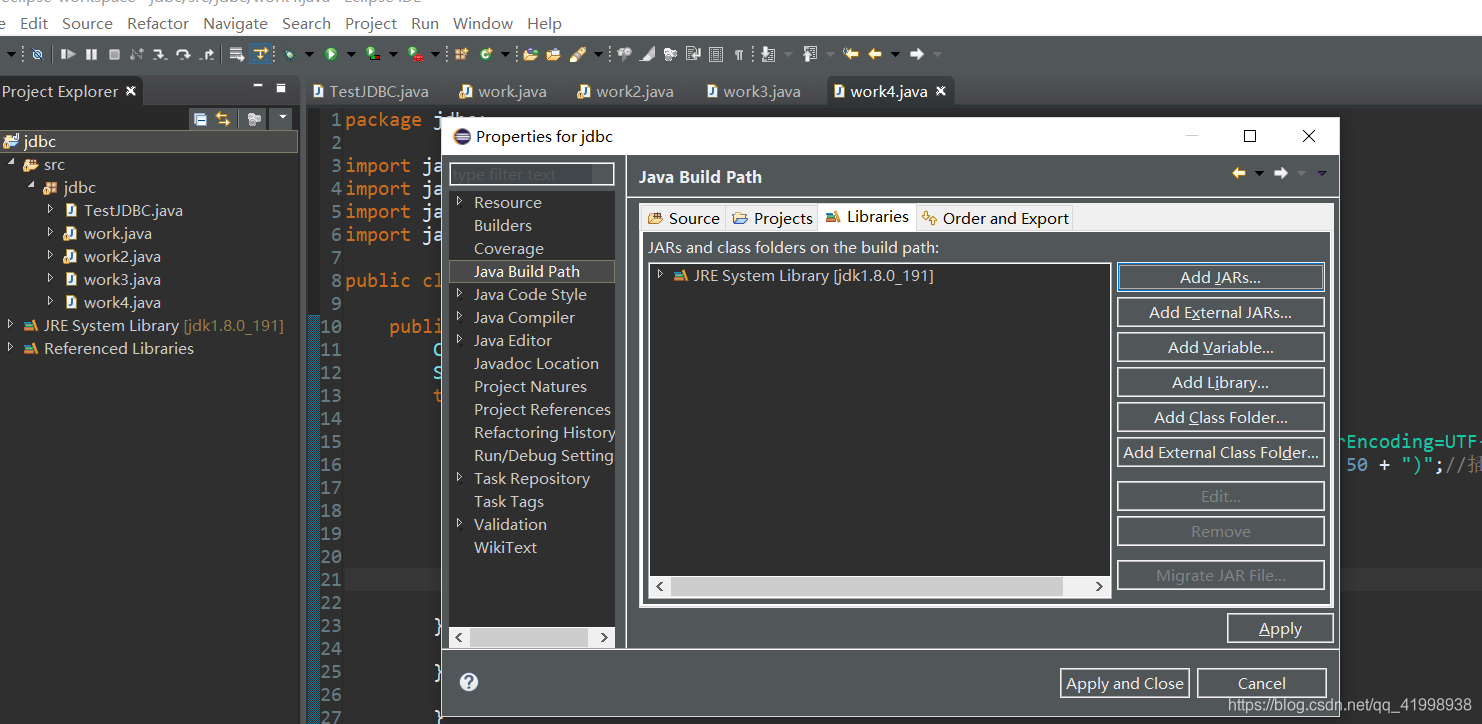Image resolution: width=1482 pixels, height=724 pixels.
Task: Expand JRE System Library in build path list
Action: 660,275
